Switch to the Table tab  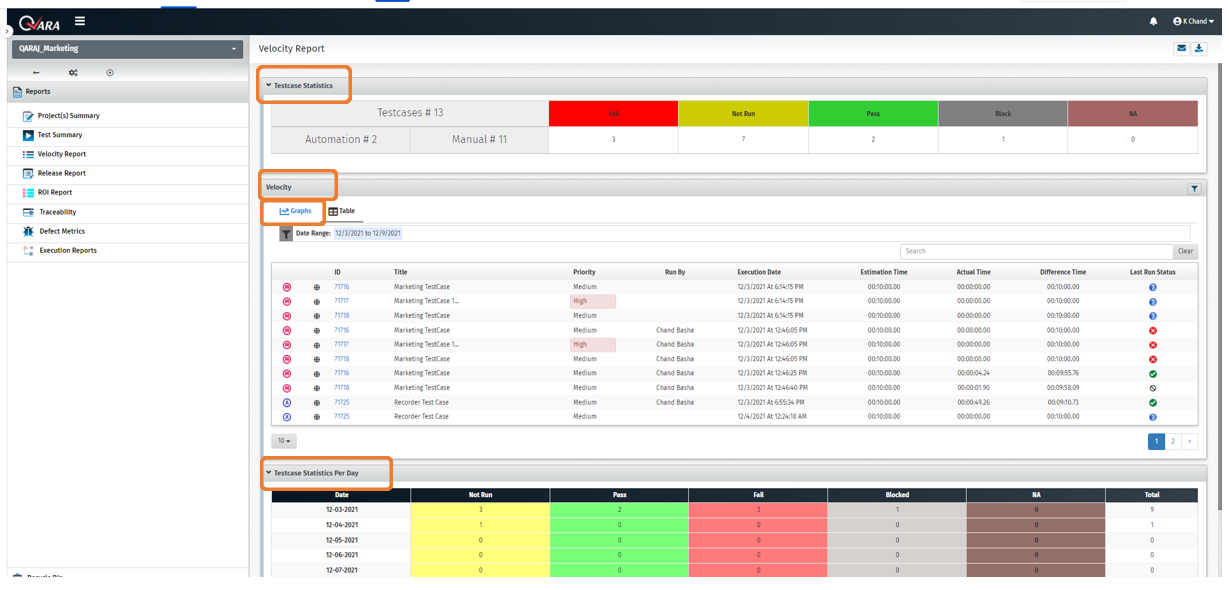pos(342,211)
